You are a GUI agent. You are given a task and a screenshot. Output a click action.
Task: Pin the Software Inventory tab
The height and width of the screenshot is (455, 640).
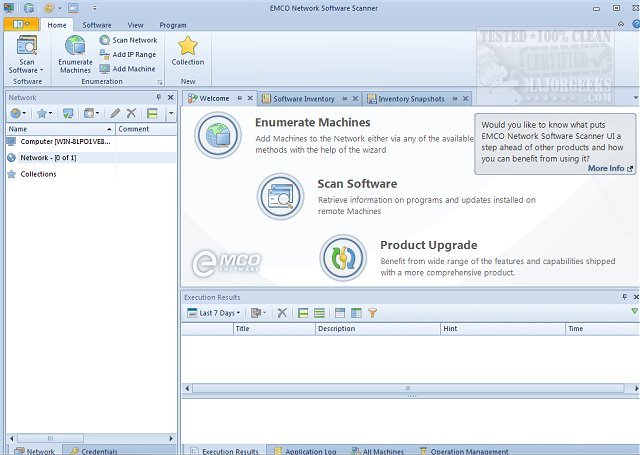pyautogui.click(x=344, y=99)
